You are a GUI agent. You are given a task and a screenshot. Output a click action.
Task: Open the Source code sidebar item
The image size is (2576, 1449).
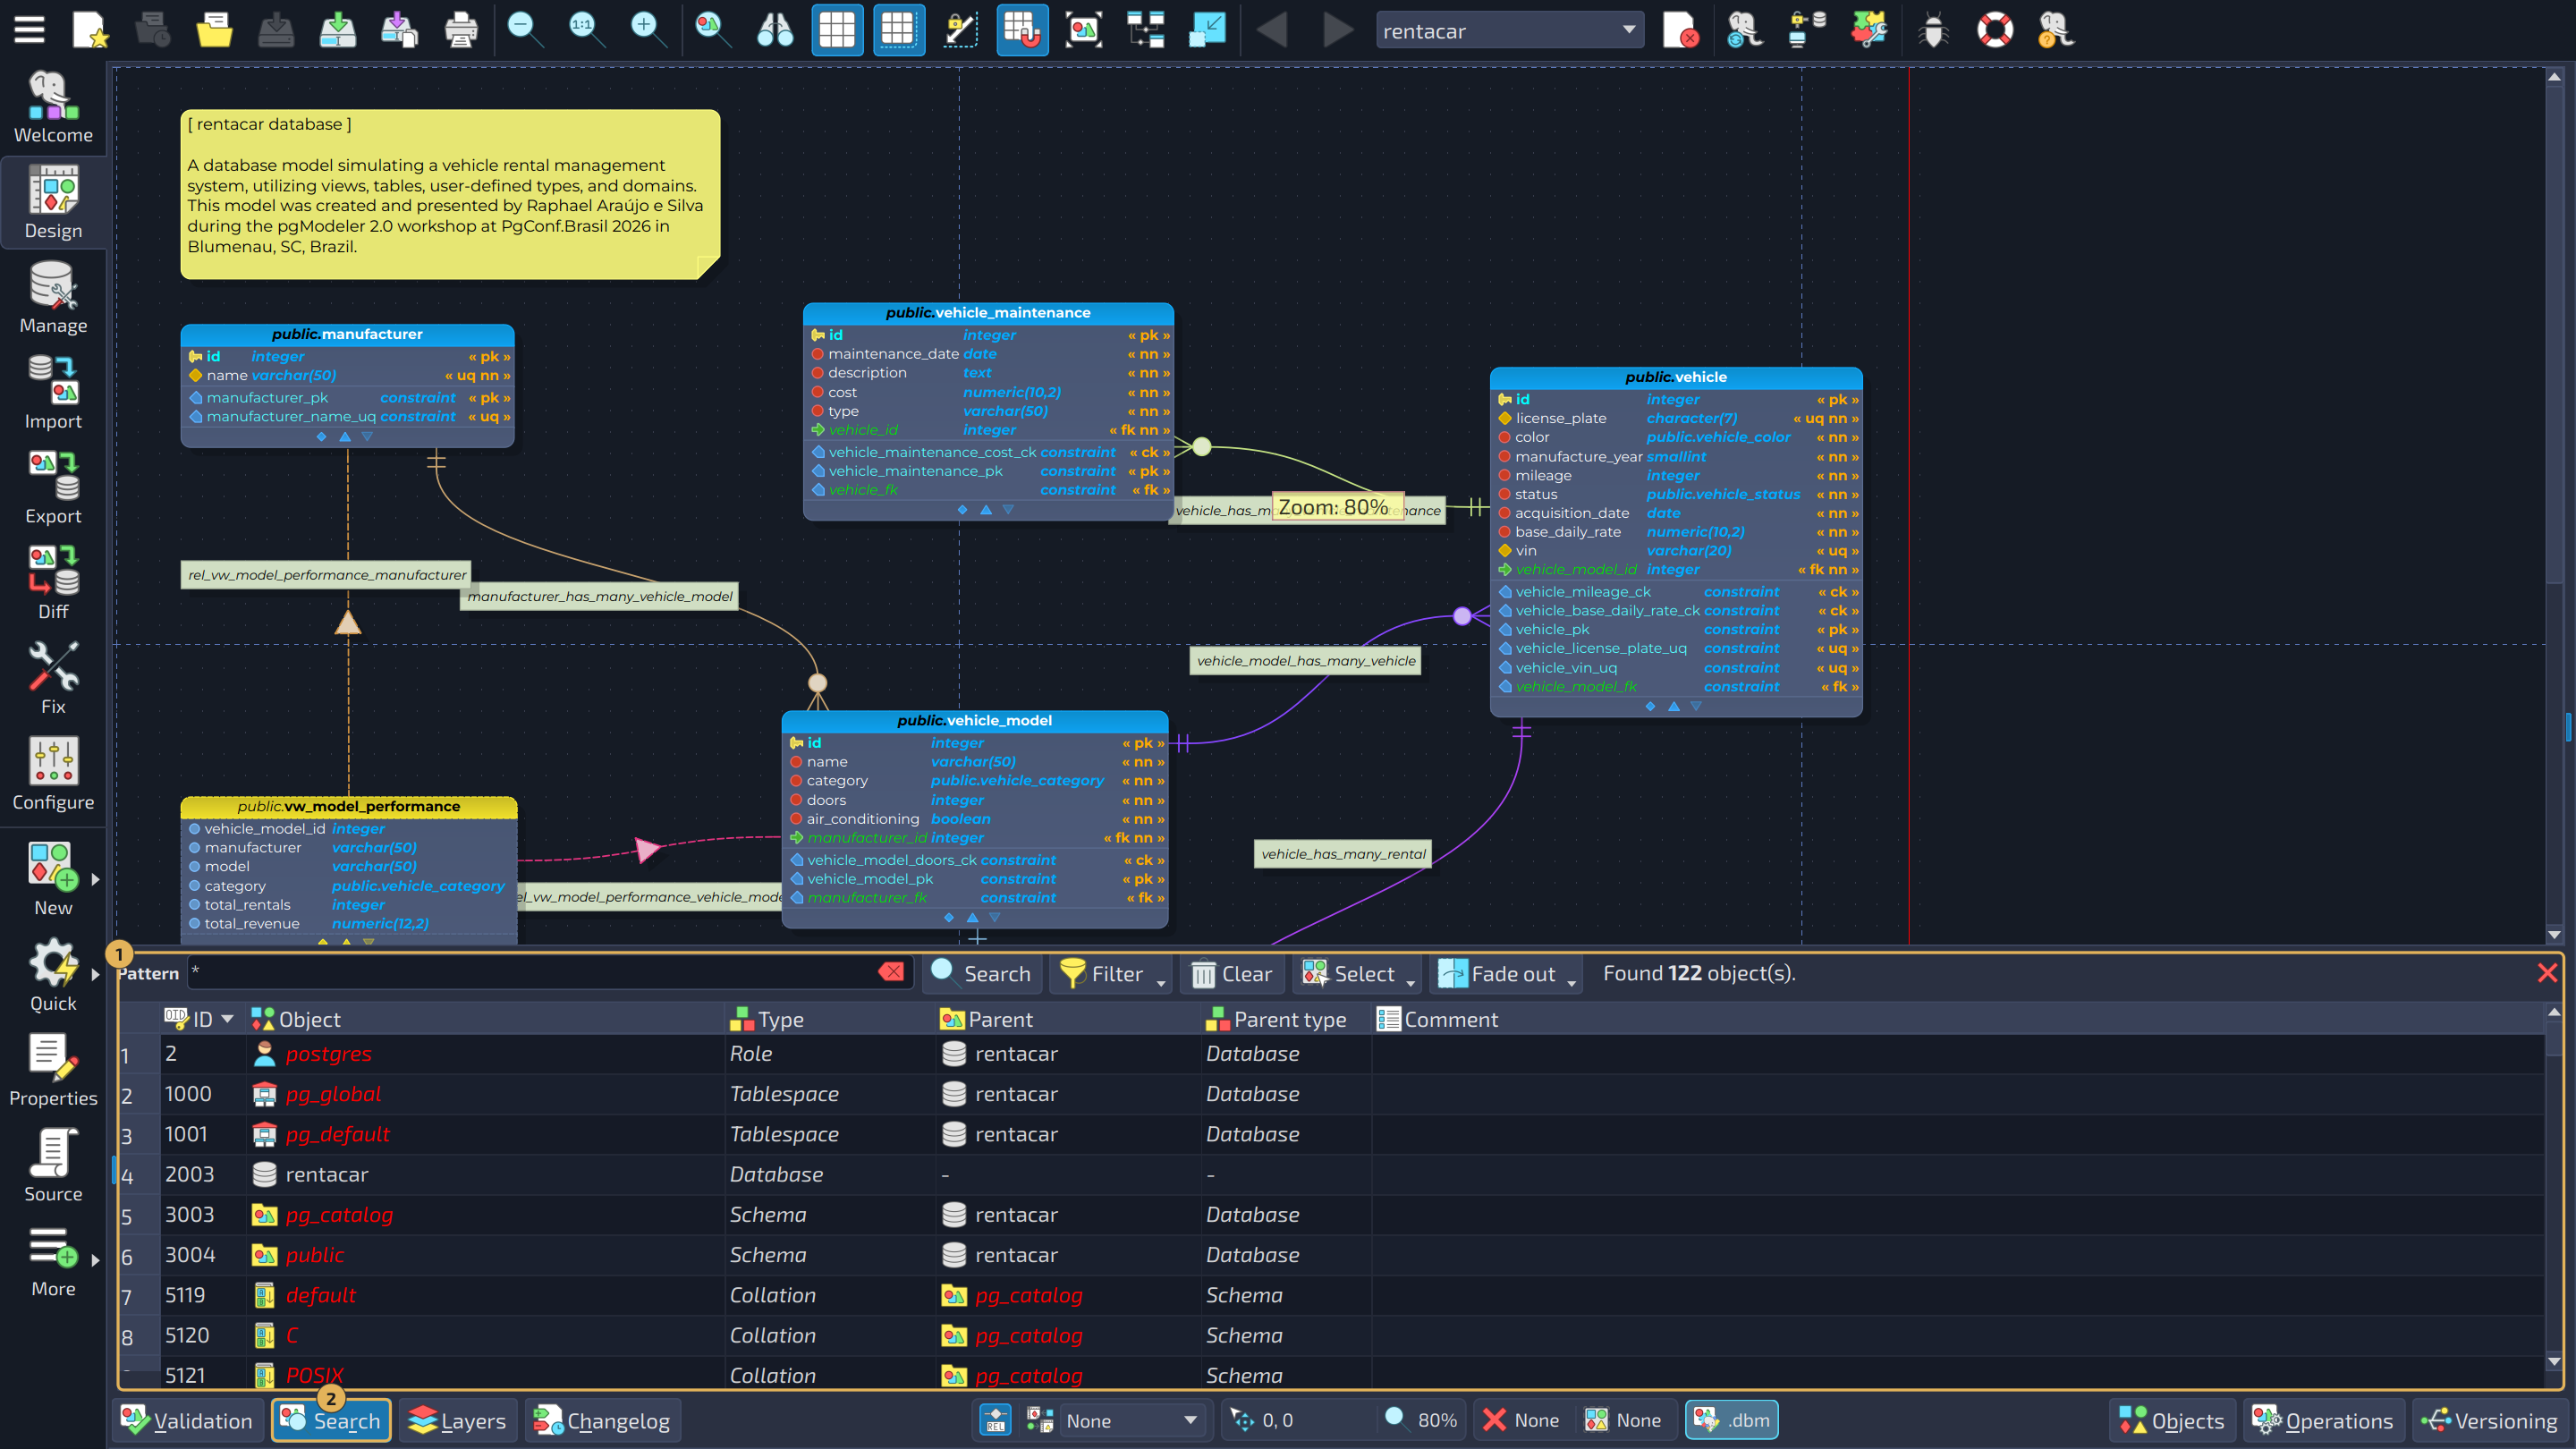[53, 1165]
